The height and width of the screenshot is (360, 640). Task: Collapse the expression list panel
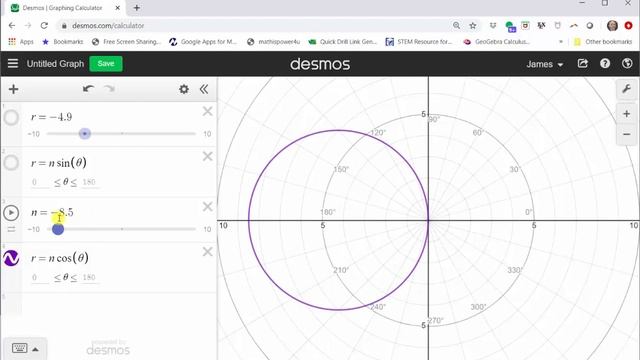coord(204,89)
